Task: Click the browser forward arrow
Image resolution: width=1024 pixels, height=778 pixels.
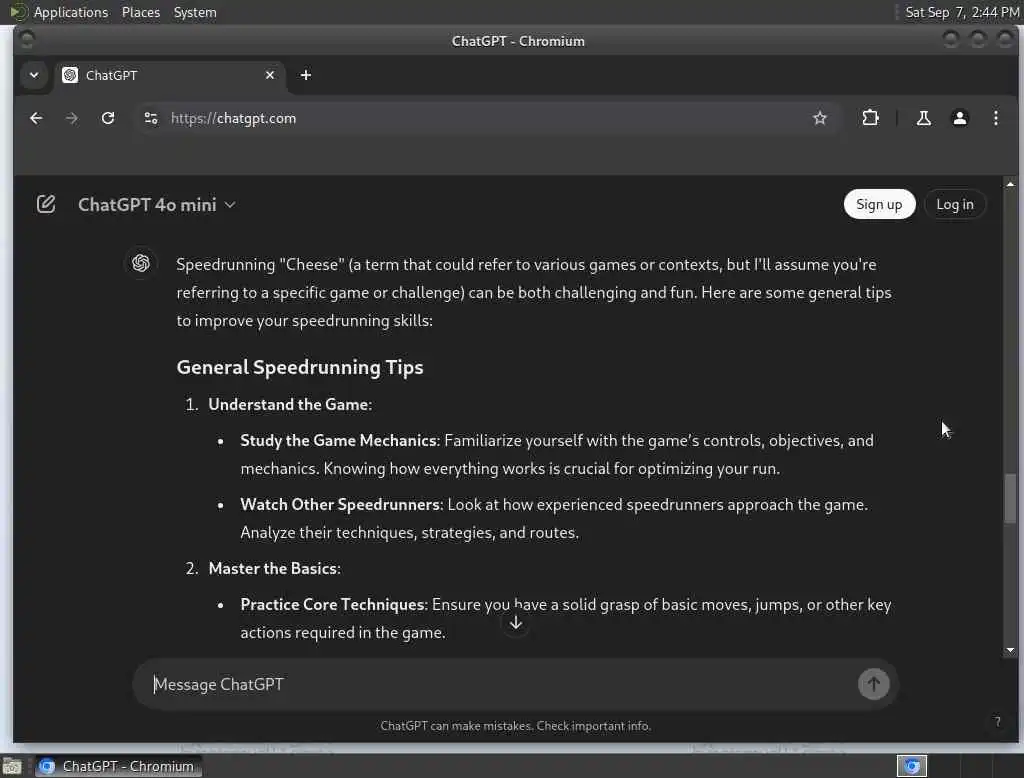Action: 72,118
